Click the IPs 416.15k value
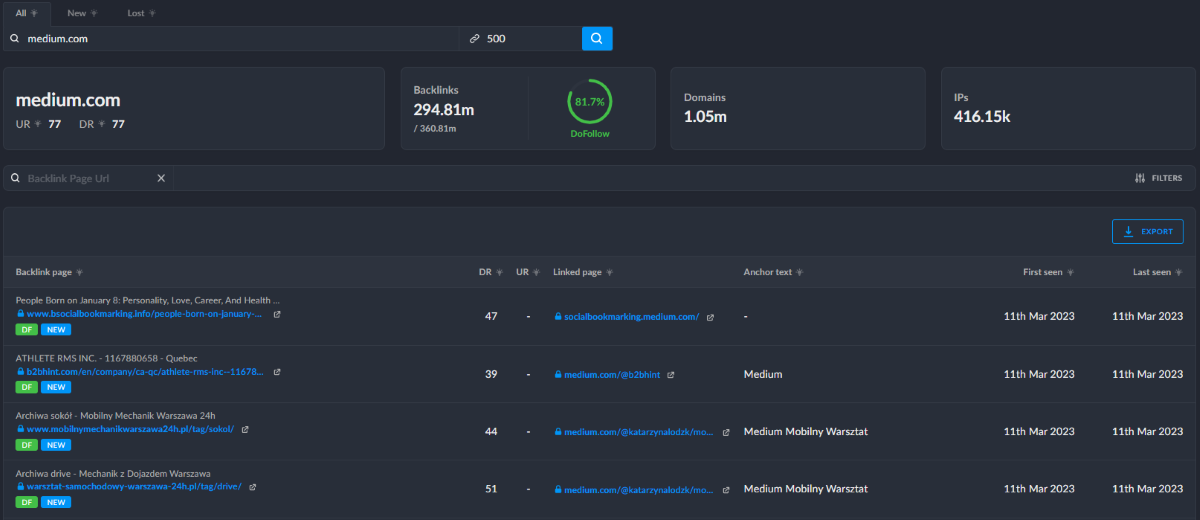Image resolution: width=1200 pixels, height=520 pixels. (982, 117)
